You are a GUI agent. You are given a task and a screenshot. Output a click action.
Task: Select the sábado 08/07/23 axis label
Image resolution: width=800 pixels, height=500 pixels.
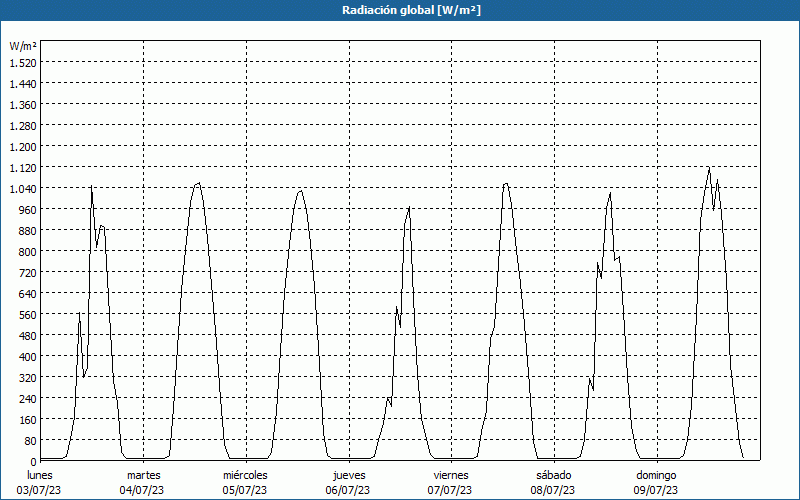[554, 483]
